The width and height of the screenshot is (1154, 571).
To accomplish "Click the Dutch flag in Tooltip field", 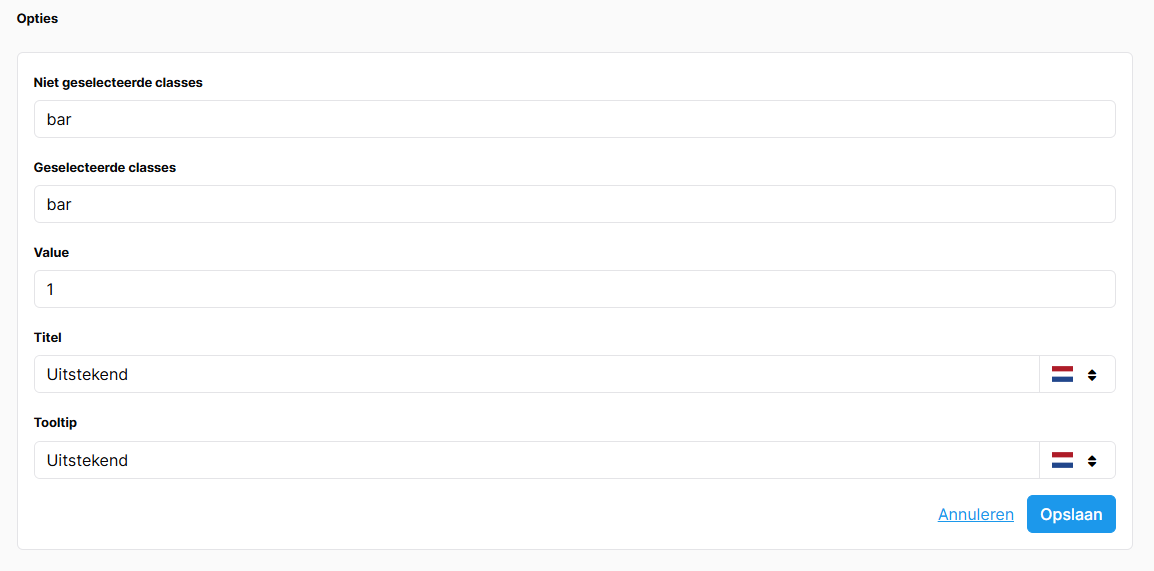I will (x=1062, y=460).
